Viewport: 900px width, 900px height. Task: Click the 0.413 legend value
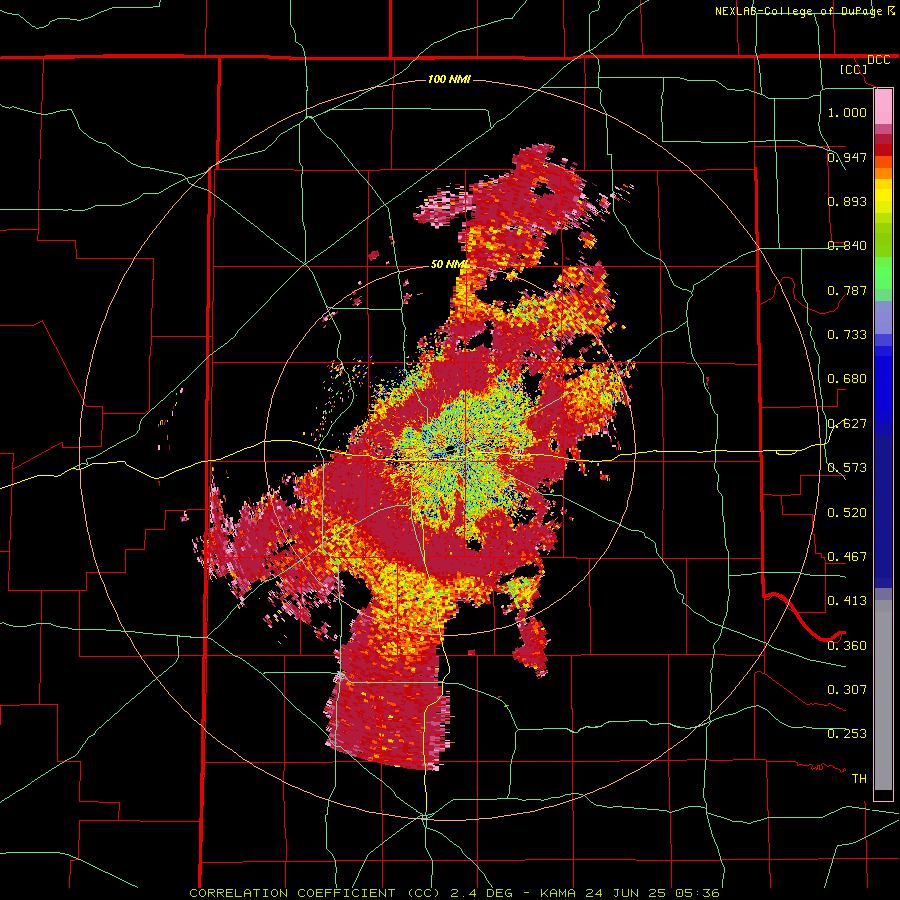[847, 601]
